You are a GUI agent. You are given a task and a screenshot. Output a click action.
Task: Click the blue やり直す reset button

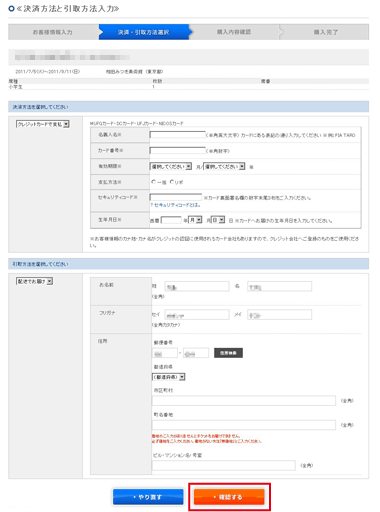point(148,497)
